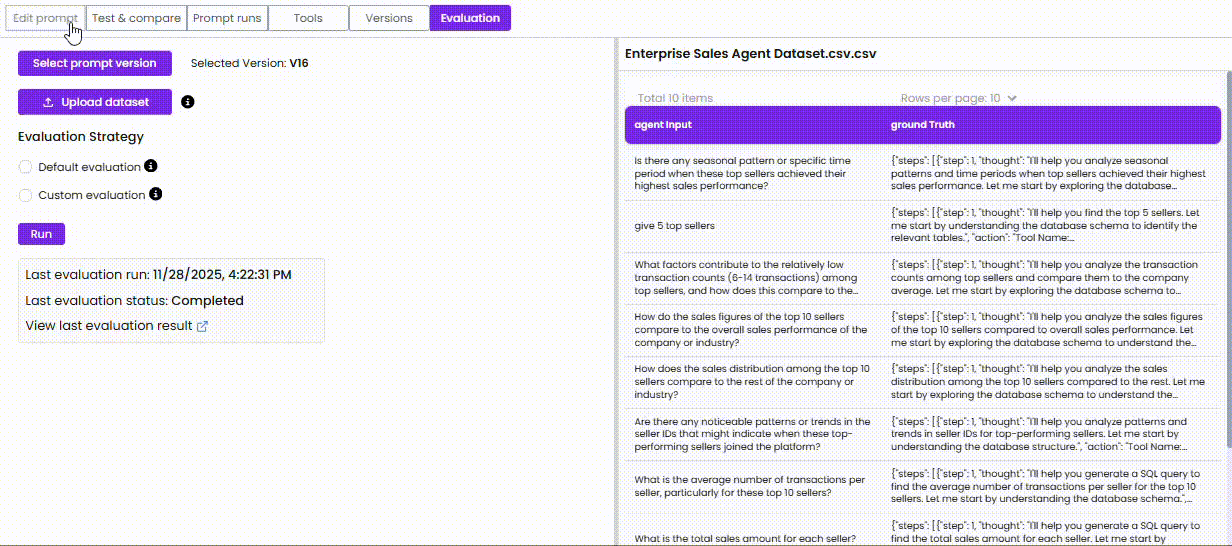This screenshot has height=546, width=1232.
Task: Click the Upload dataset button
Action: 95,102
